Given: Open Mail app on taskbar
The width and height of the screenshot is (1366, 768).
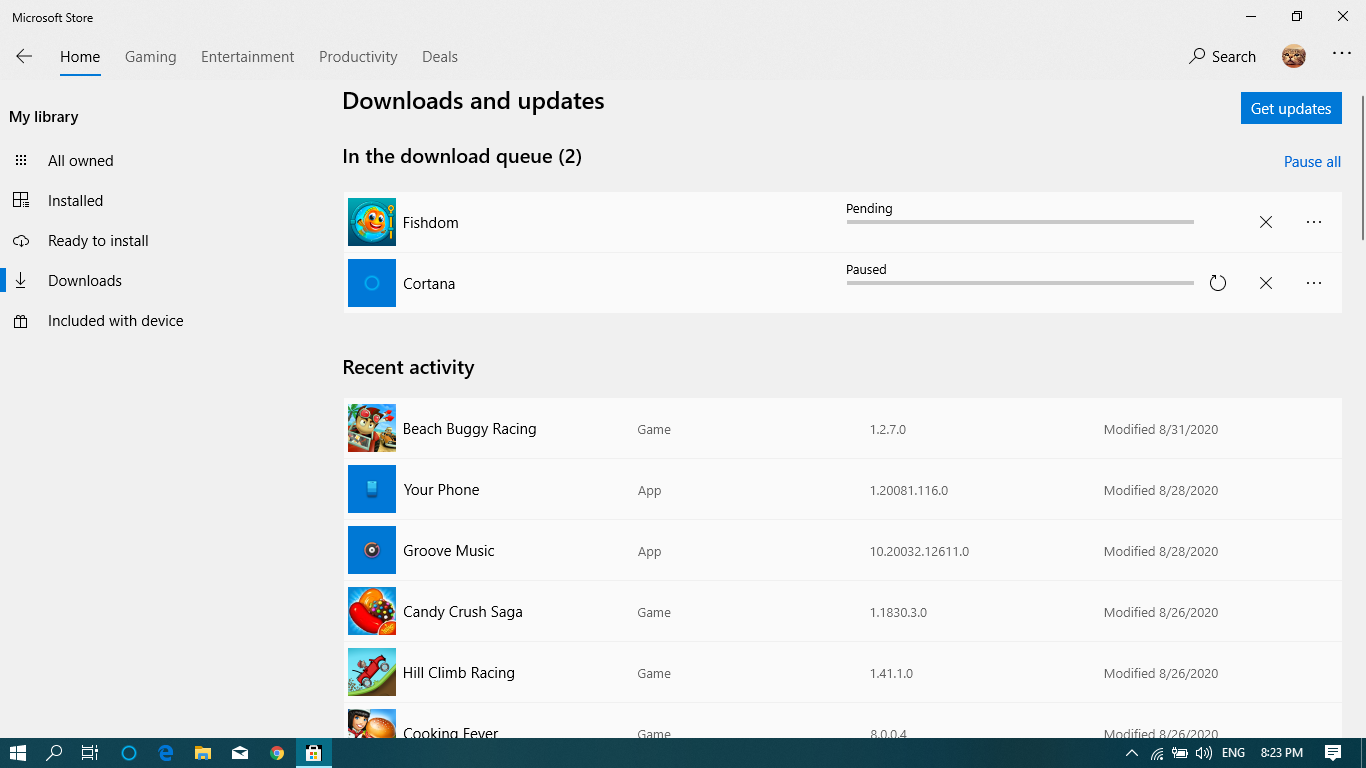Looking at the screenshot, I should pos(240,753).
